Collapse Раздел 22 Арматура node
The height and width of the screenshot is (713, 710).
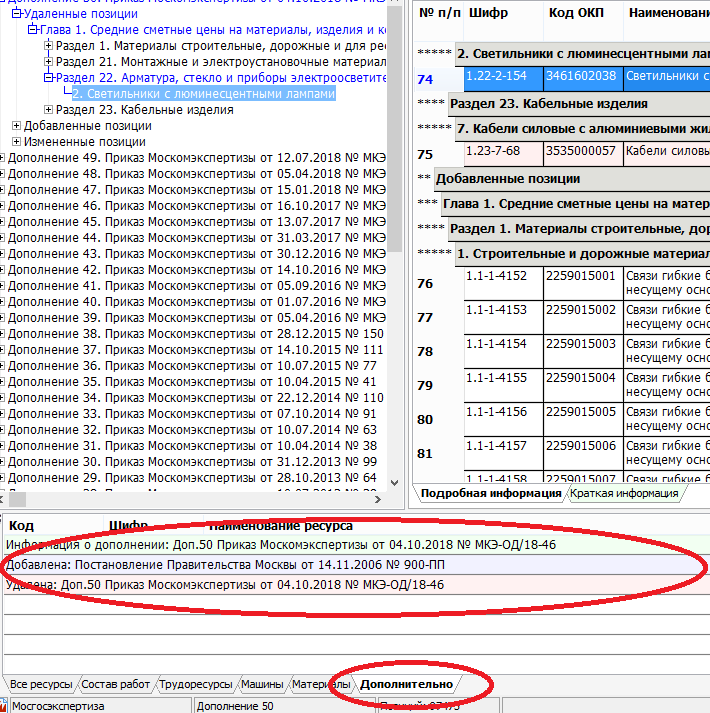(x=48, y=78)
